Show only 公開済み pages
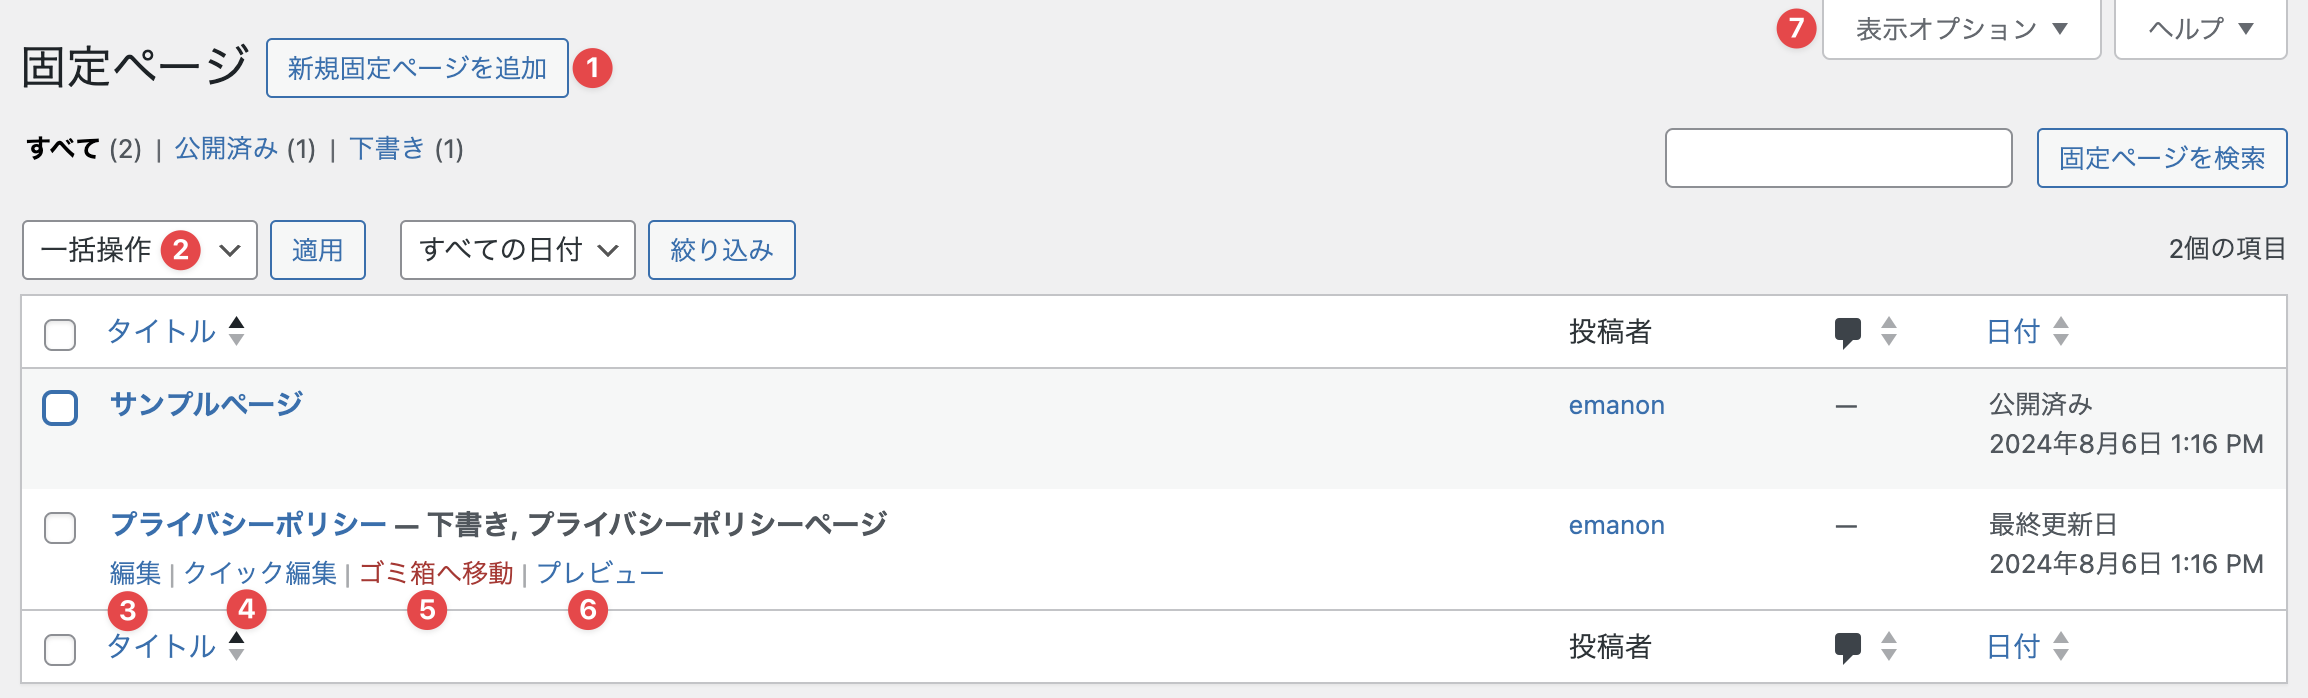 click(226, 149)
